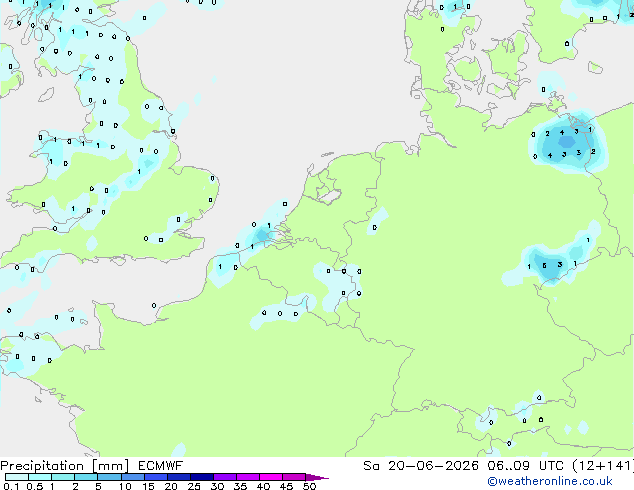Click the '06..09 UTC' time range text
The height and width of the screenshot is (490, 634).
pos(525,466)
